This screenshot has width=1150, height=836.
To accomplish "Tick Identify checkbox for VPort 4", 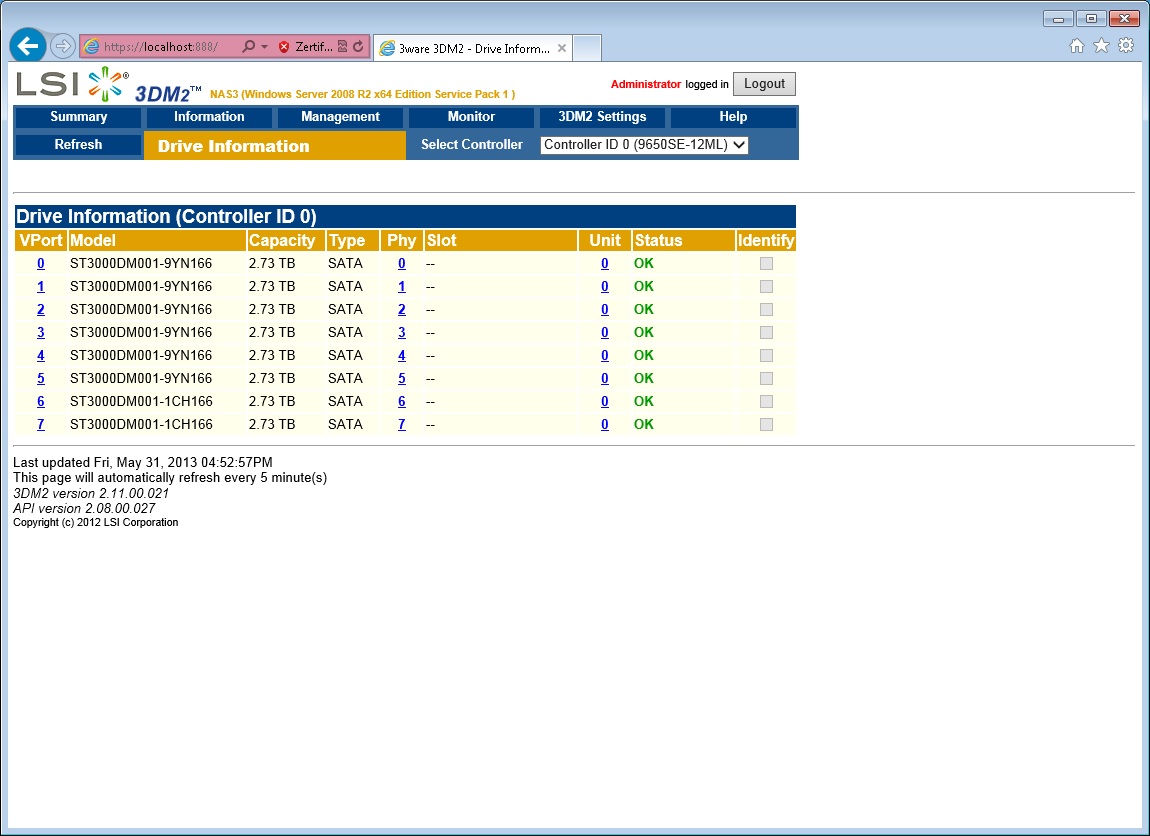I will [766, 355].
